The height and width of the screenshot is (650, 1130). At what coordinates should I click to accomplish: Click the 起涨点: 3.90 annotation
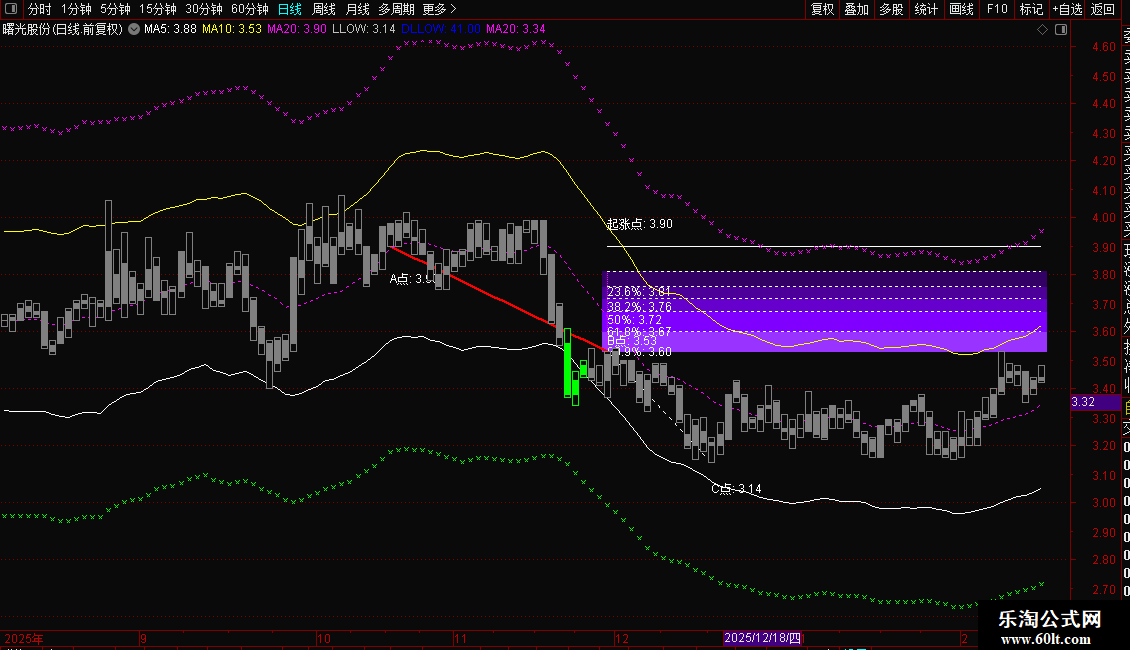point(639,224)
